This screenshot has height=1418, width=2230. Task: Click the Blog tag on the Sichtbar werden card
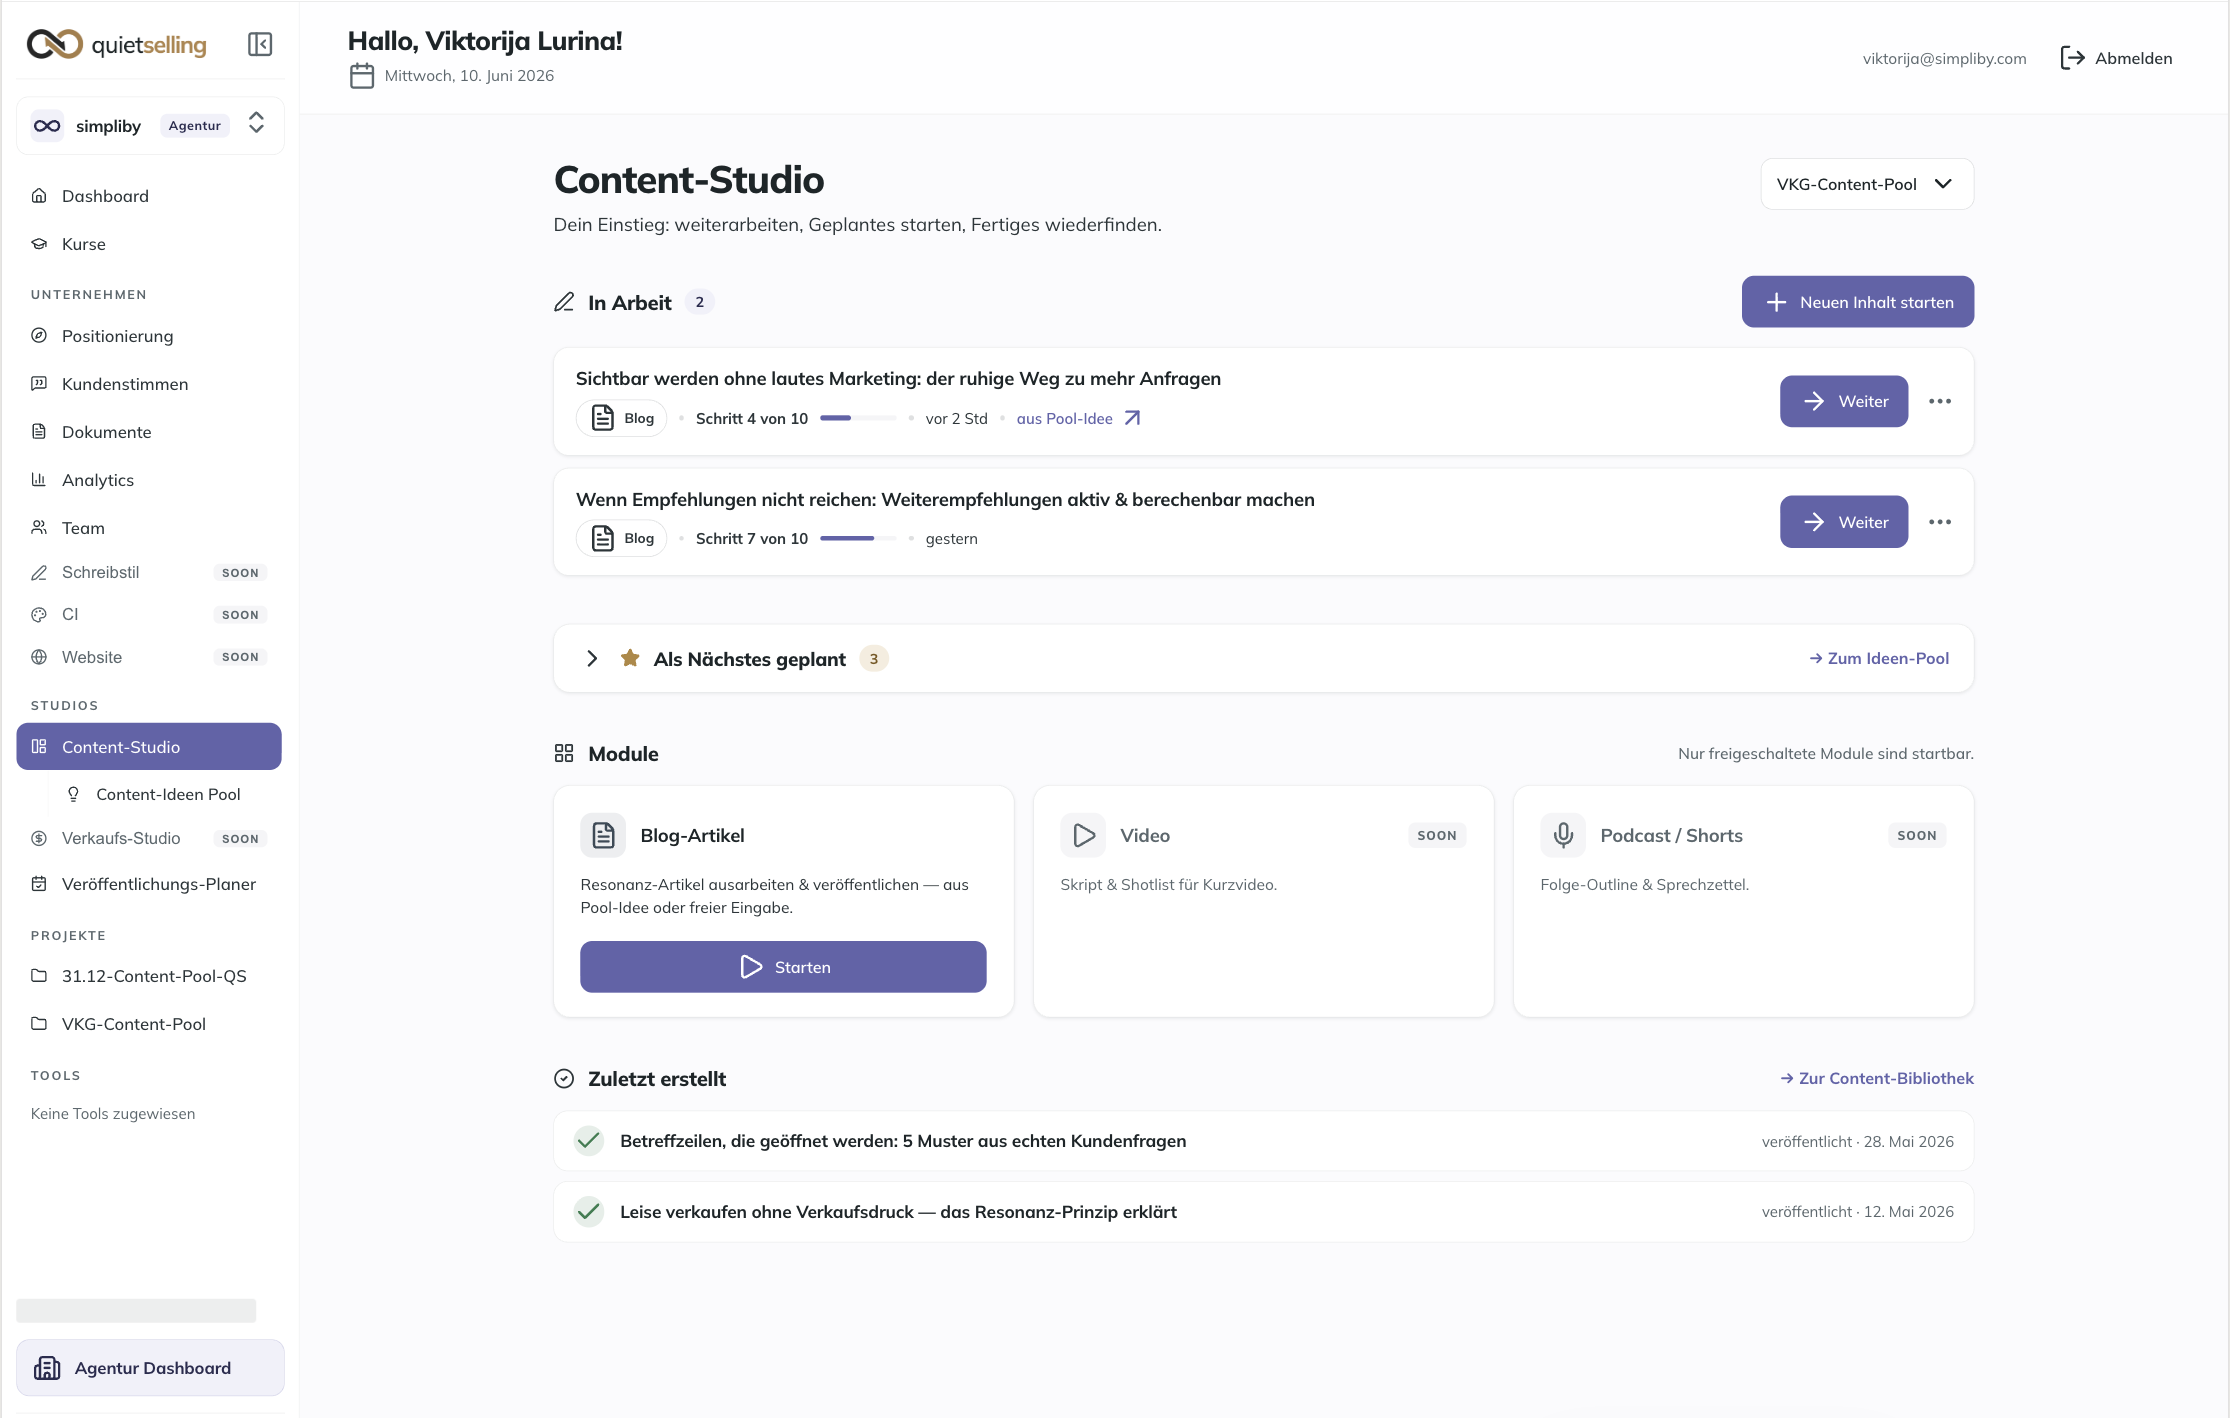click(622, 418)
